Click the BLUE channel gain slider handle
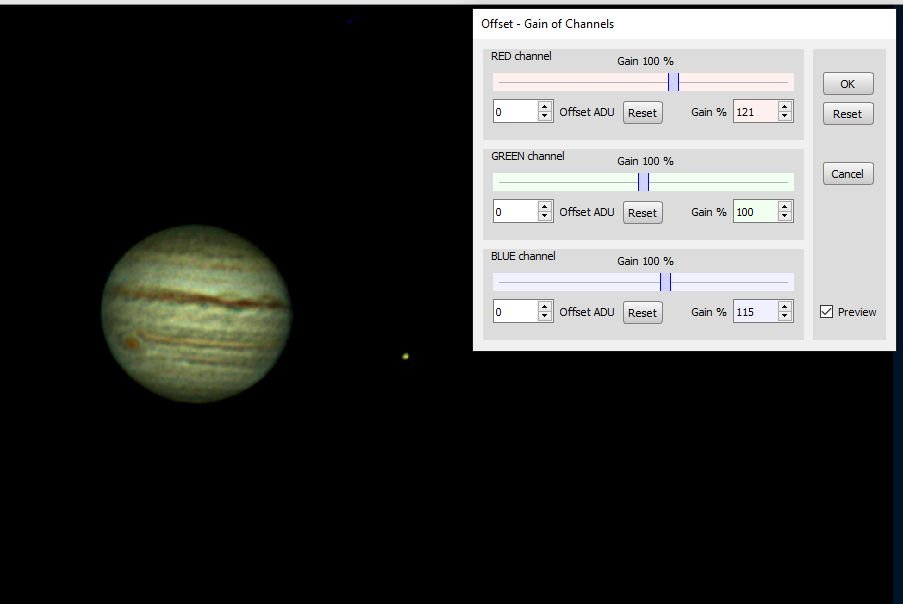This screenshot has height=604, width=903. coord(665,282)
